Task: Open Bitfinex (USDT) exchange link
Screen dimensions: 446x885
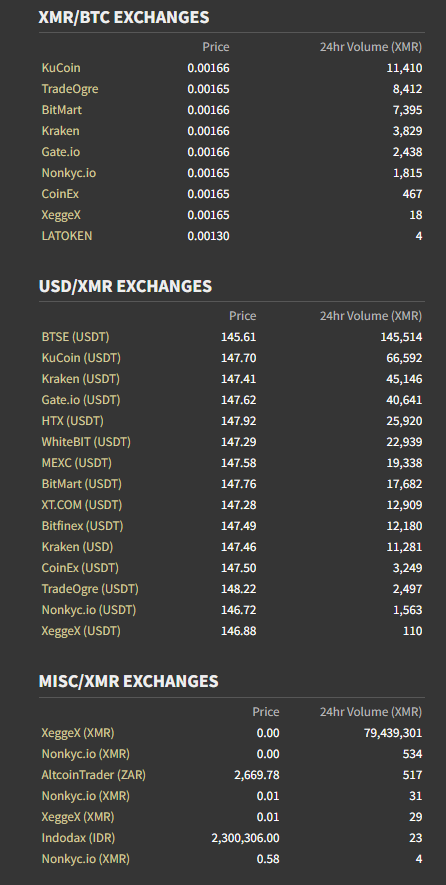Action: coord(82,526)
